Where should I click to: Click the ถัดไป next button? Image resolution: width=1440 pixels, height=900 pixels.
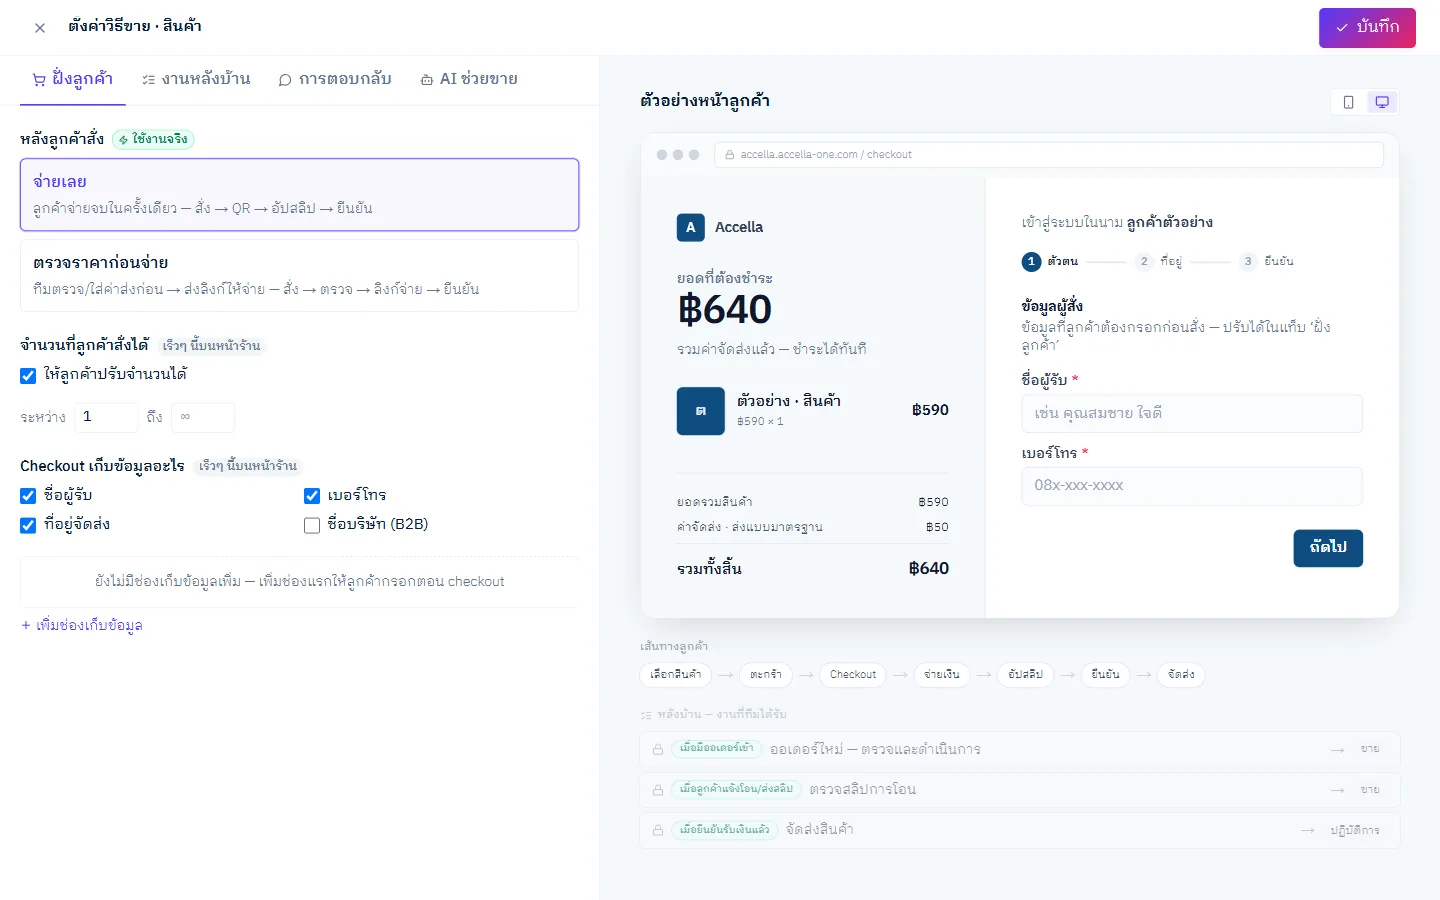1328,548
